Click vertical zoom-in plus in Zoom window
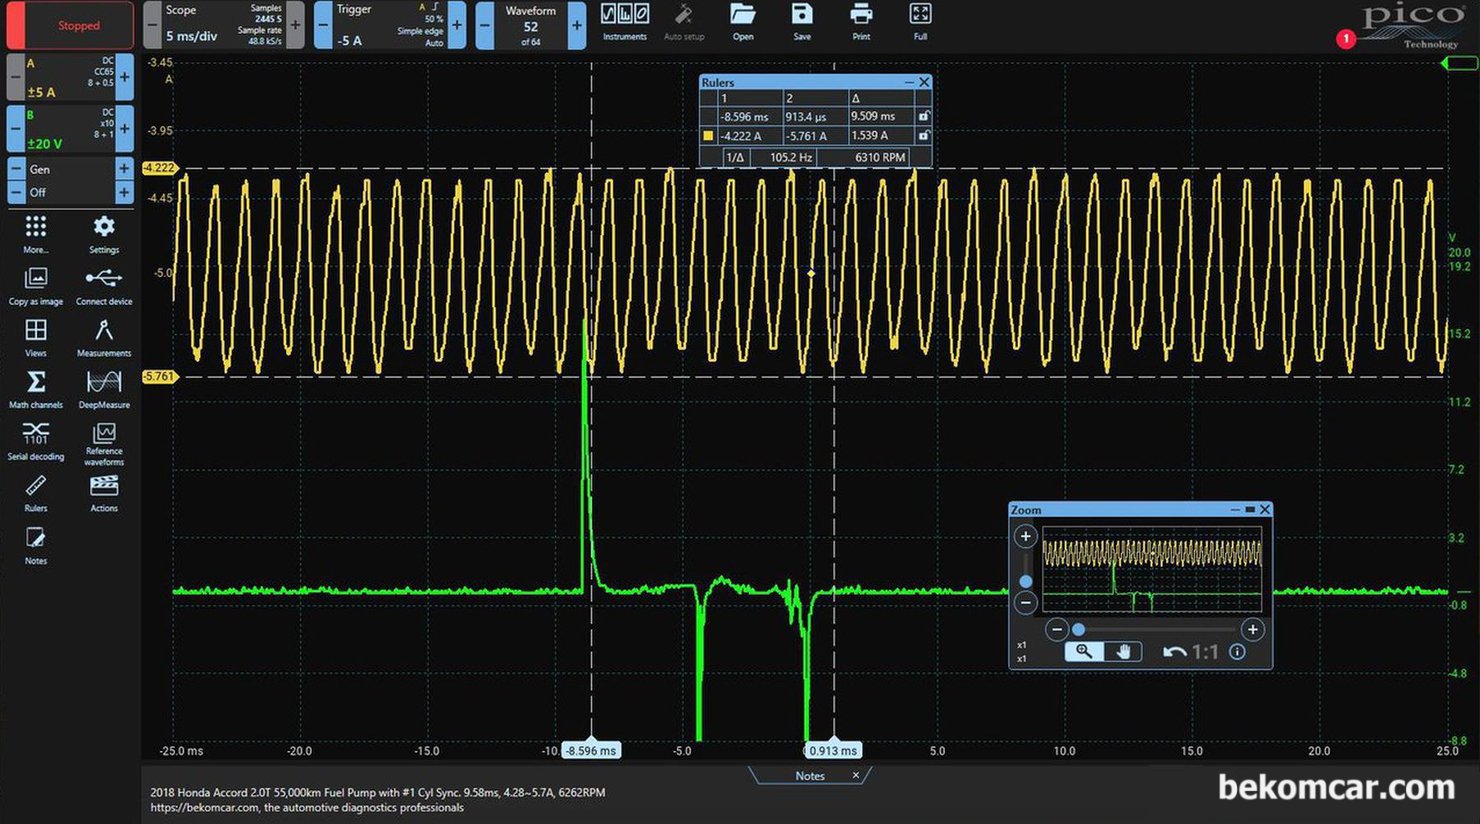Screen dimensions: 1480x824 (x=1025, y=537)
